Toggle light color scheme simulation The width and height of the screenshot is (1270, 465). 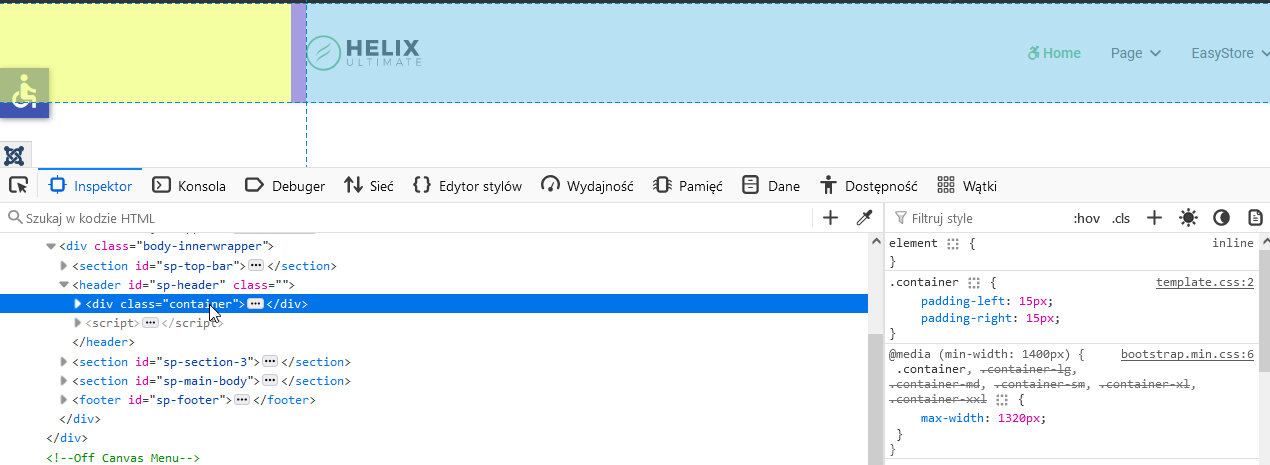(1188, 217)
